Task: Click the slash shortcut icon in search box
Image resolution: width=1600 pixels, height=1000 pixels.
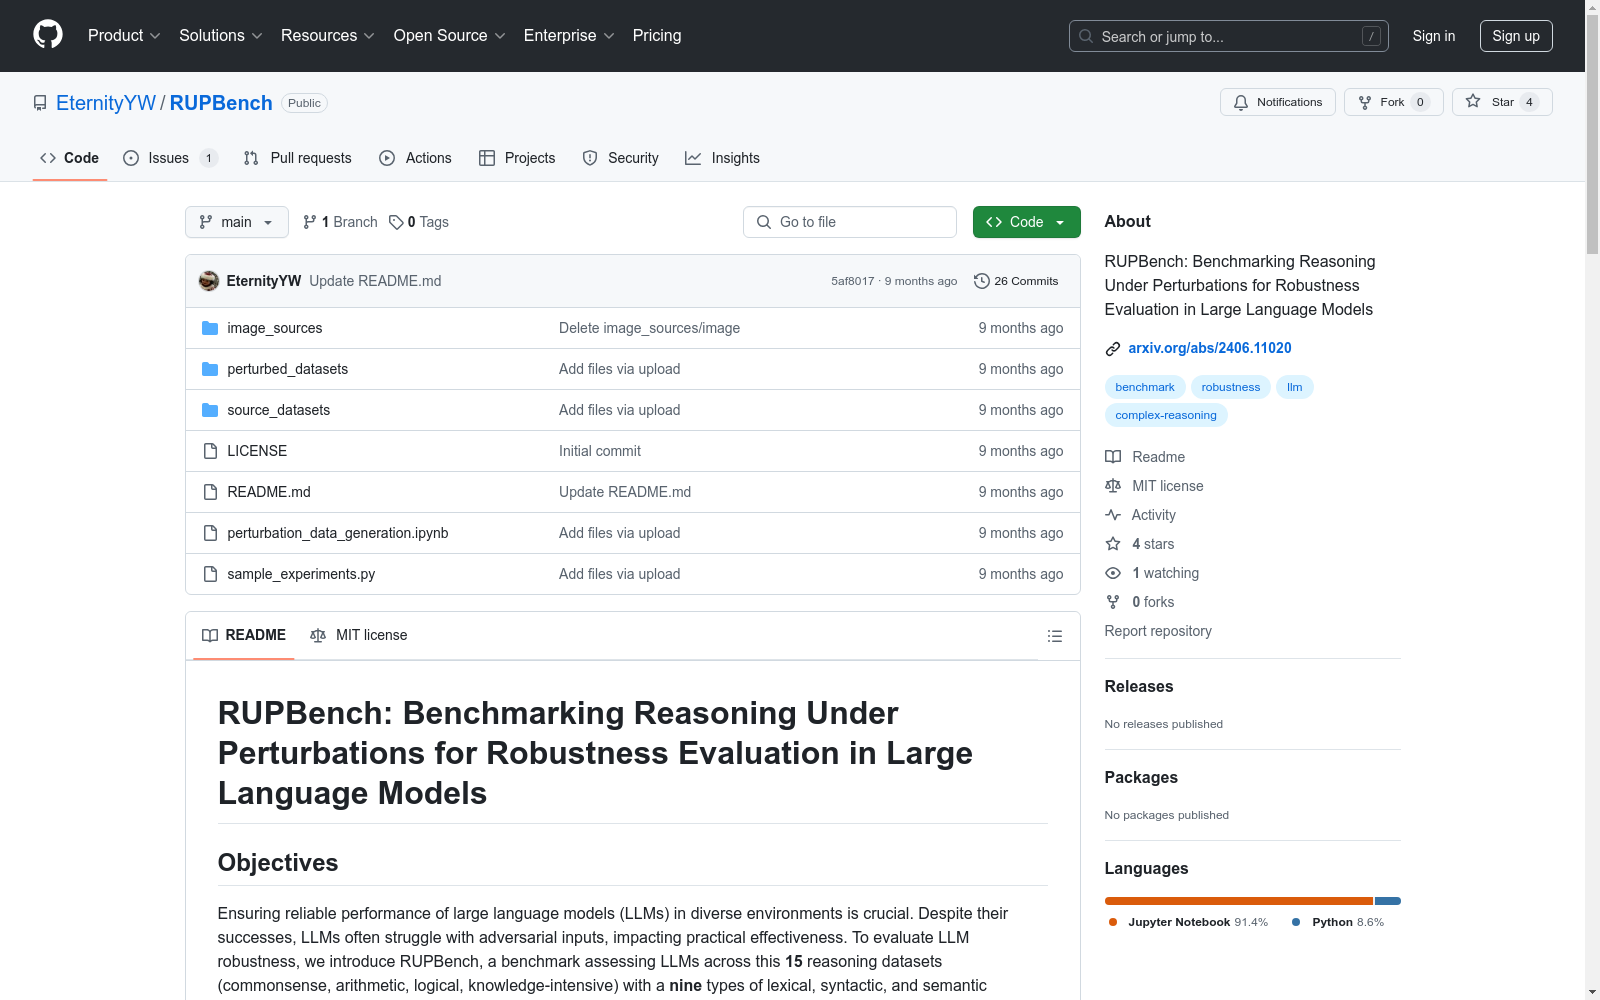Action: [x=1371, y=36]
